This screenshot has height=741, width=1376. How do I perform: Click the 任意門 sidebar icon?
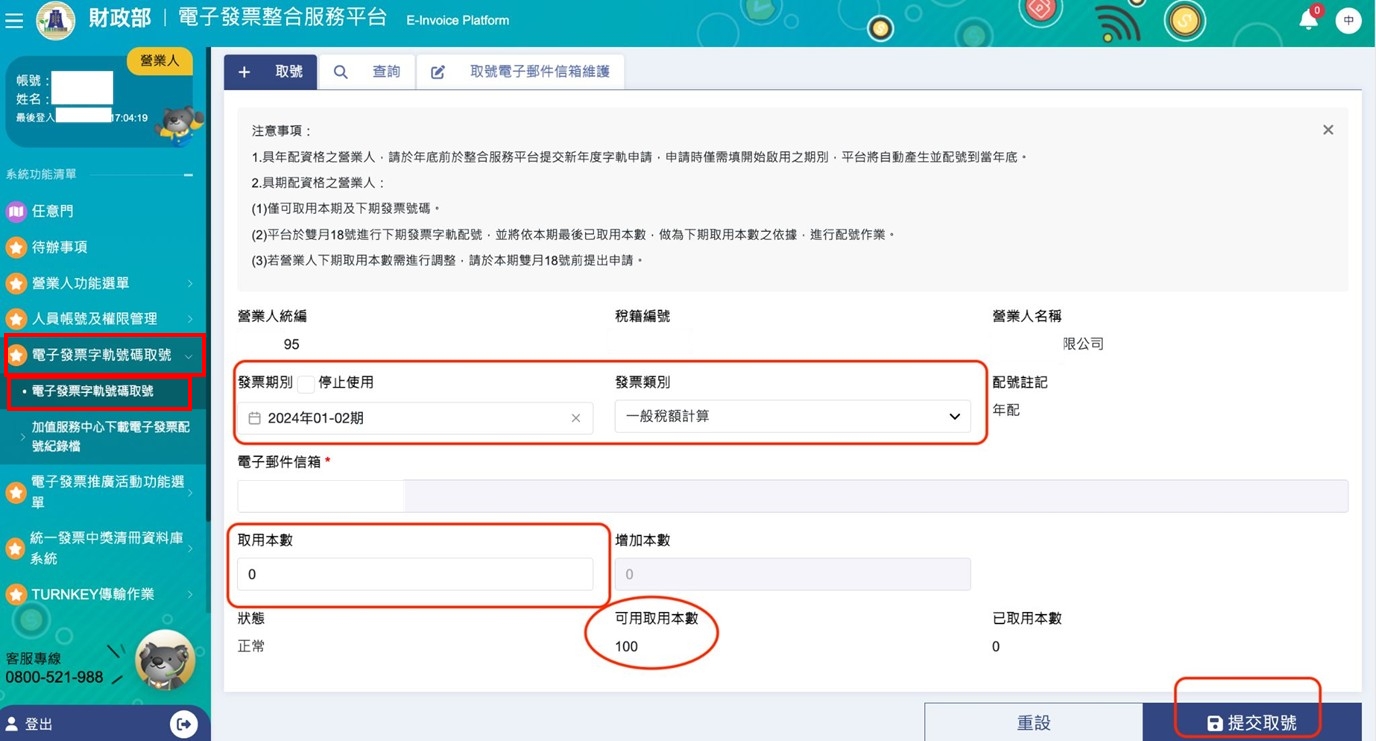(16, 211)
